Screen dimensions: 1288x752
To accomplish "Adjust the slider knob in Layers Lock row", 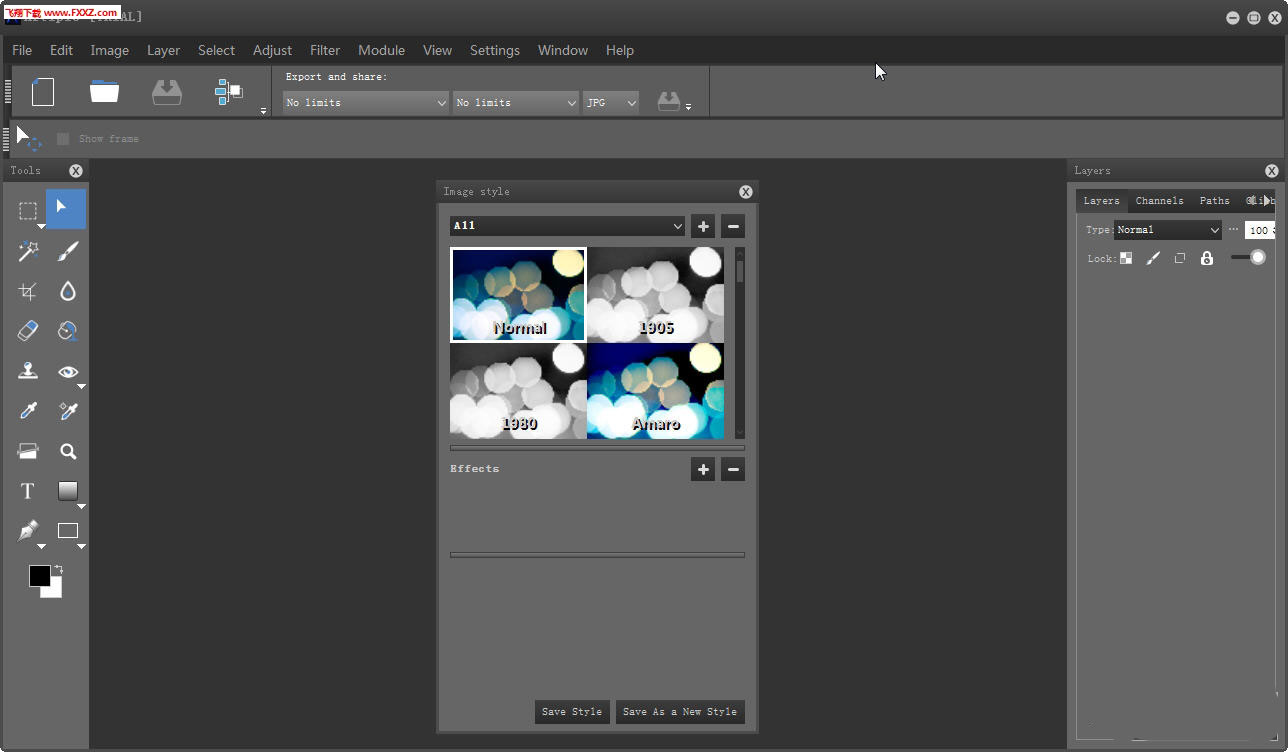I will pos(1258,257).
